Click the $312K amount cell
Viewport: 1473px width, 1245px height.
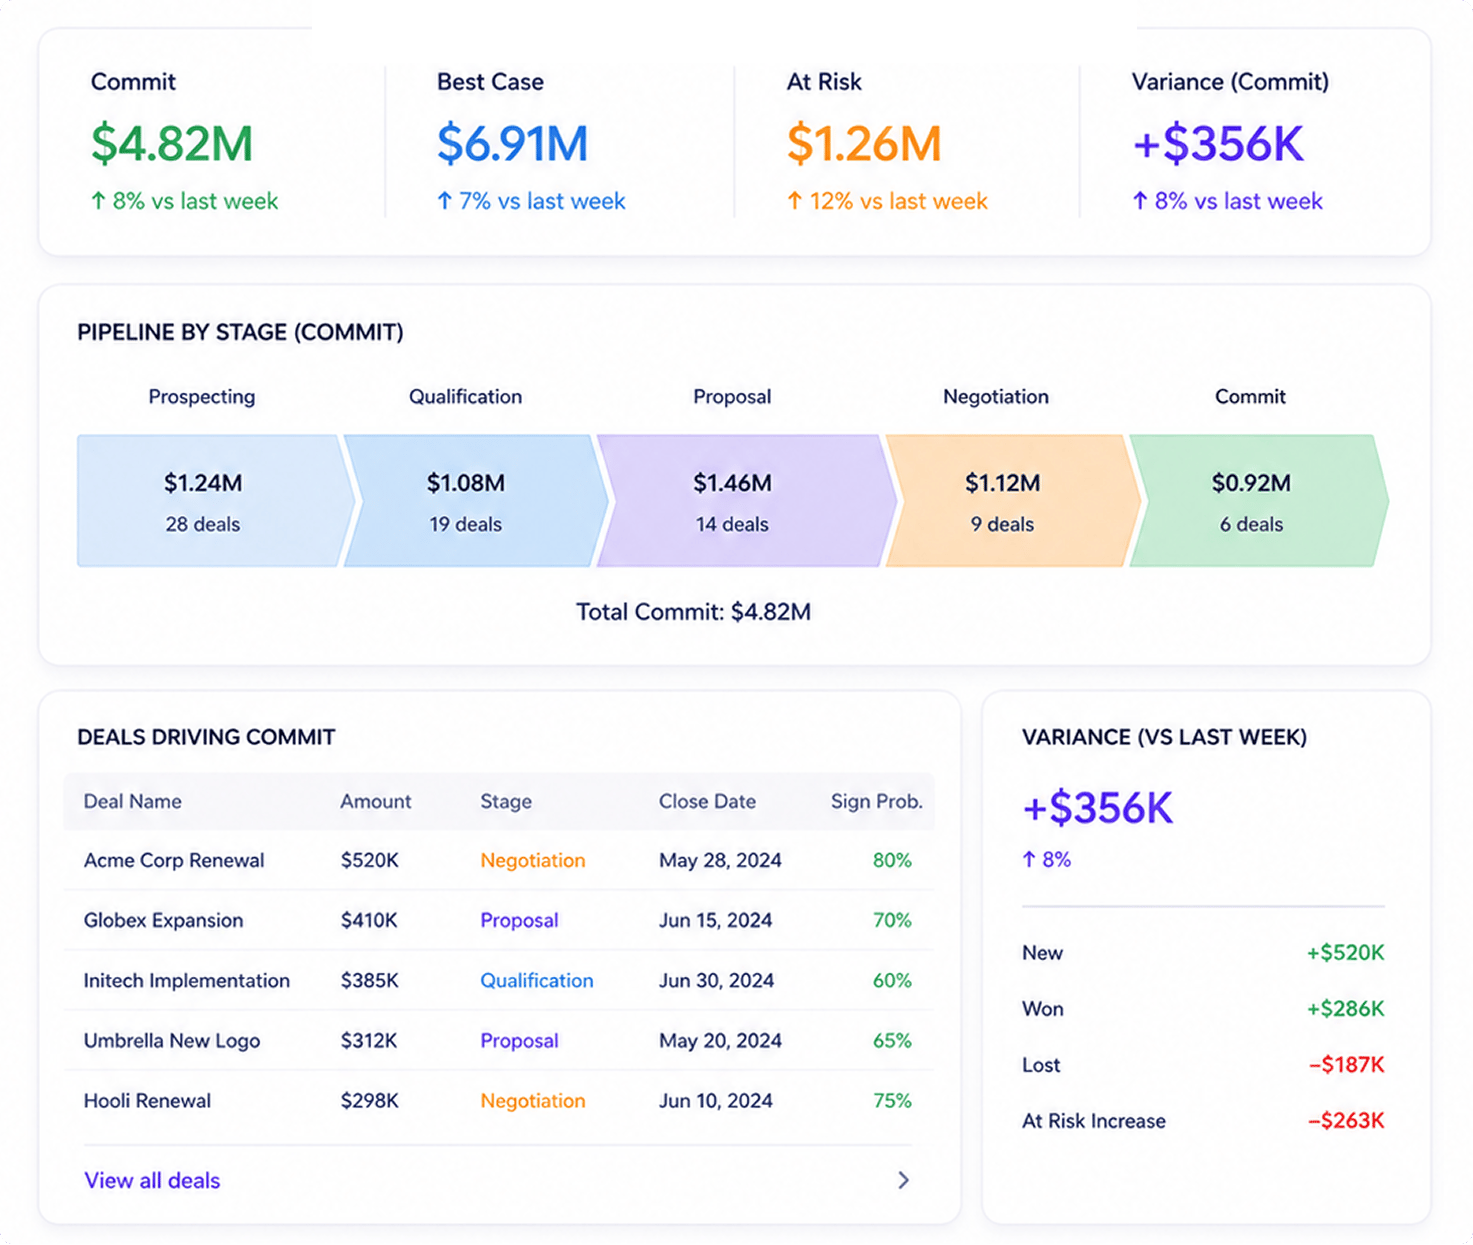369,1040
